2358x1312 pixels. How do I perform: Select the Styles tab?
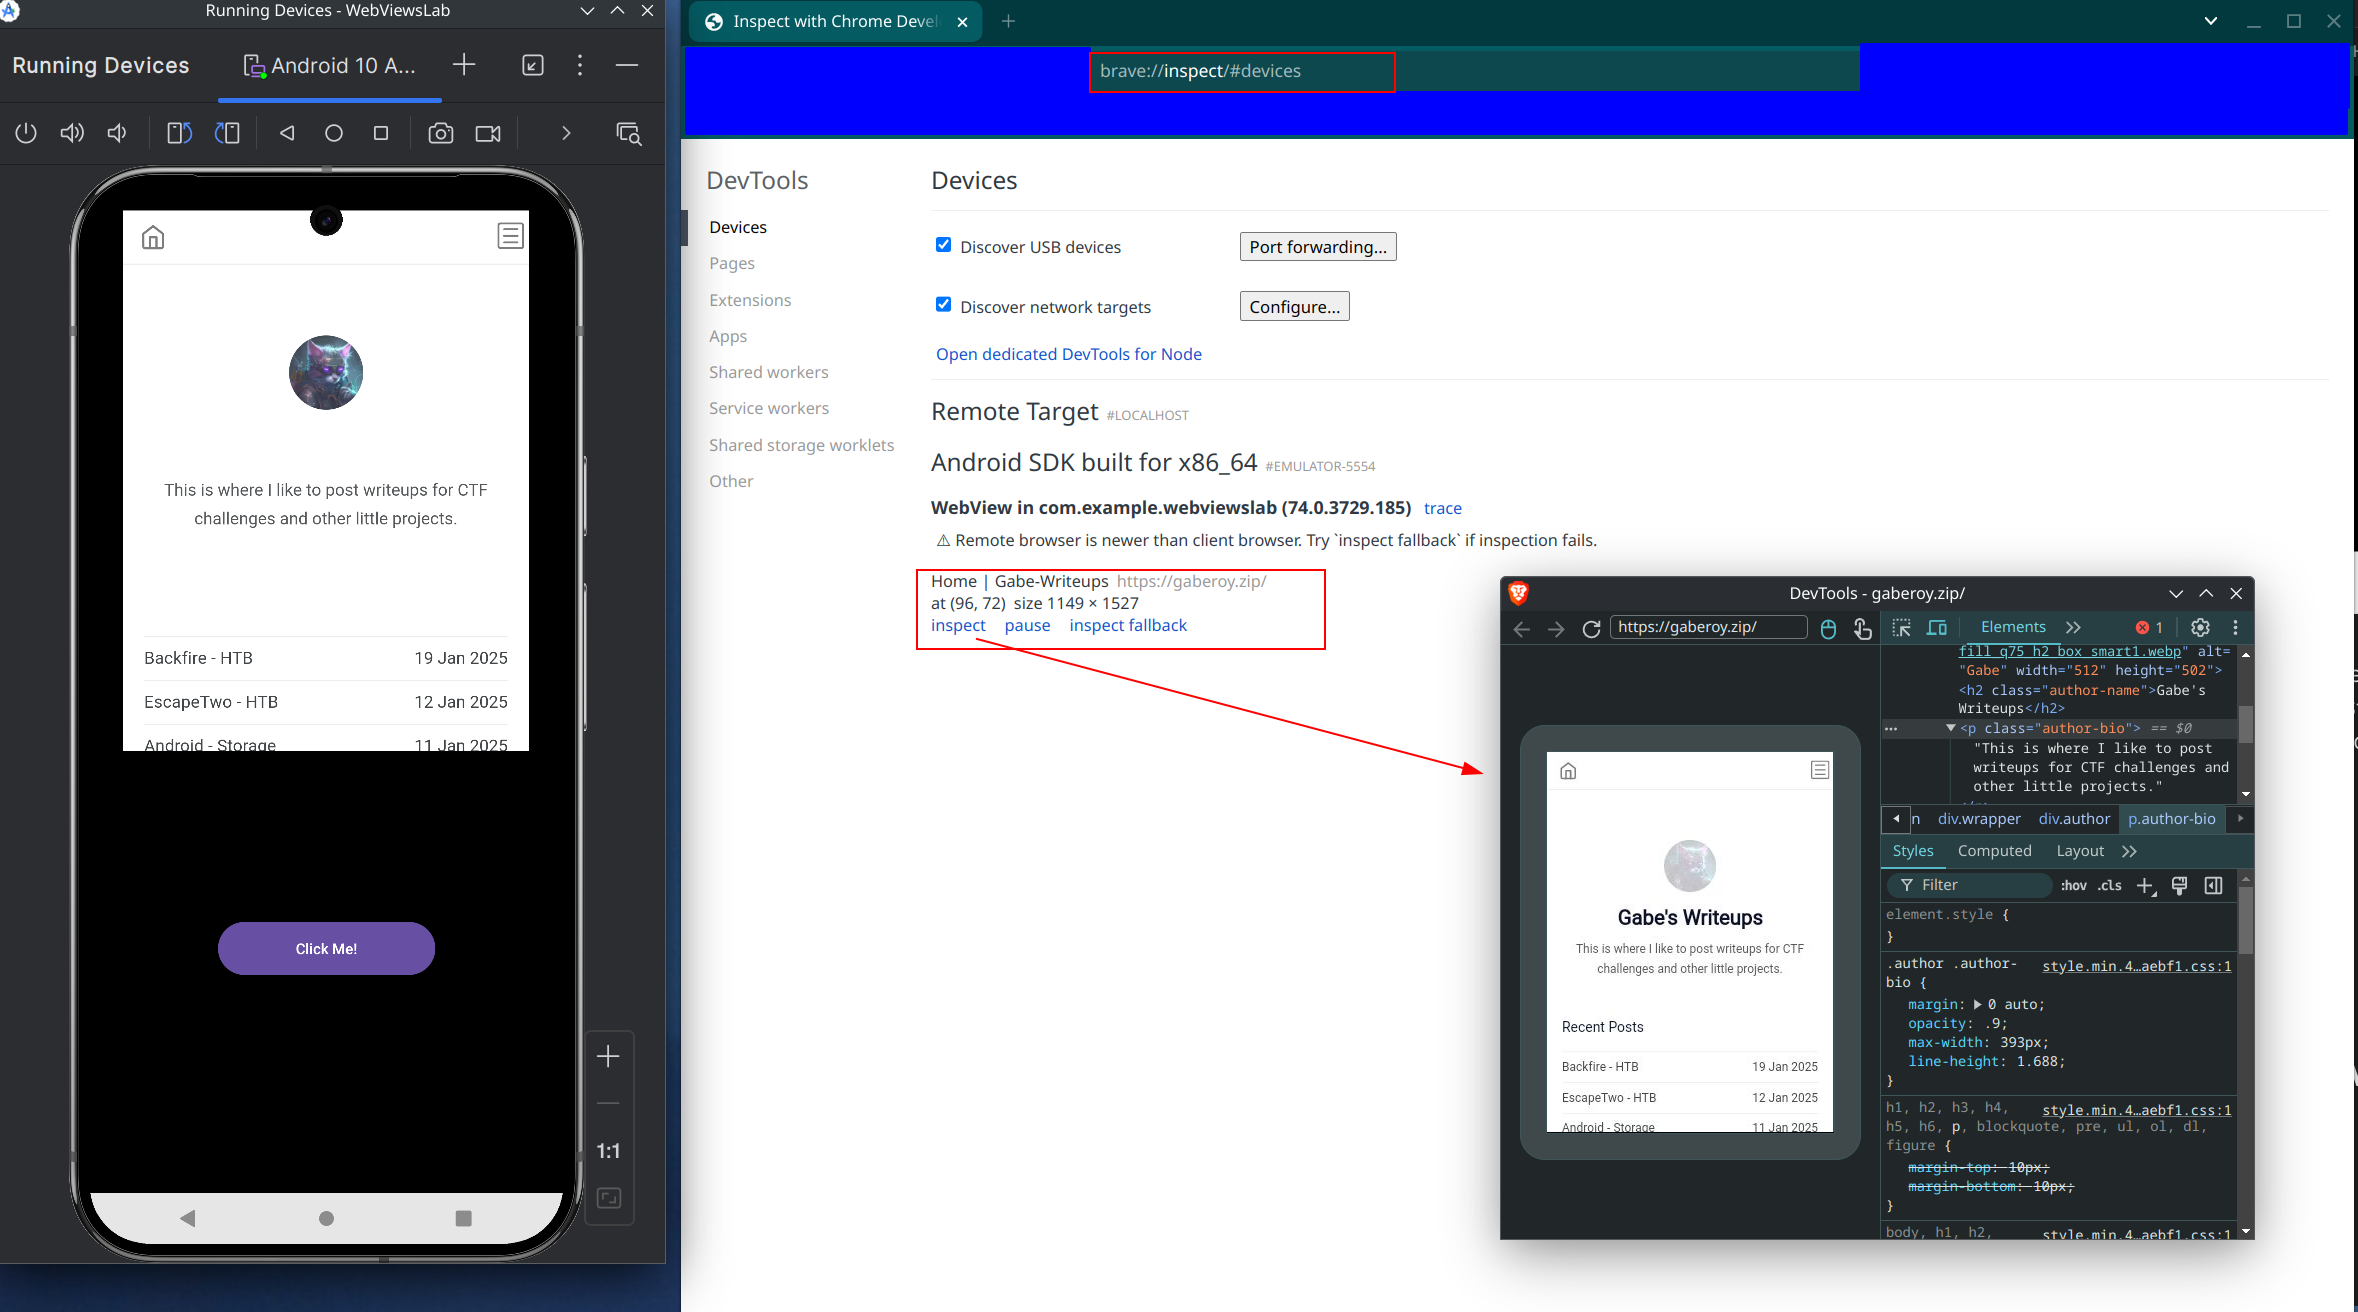[1913, 851]
